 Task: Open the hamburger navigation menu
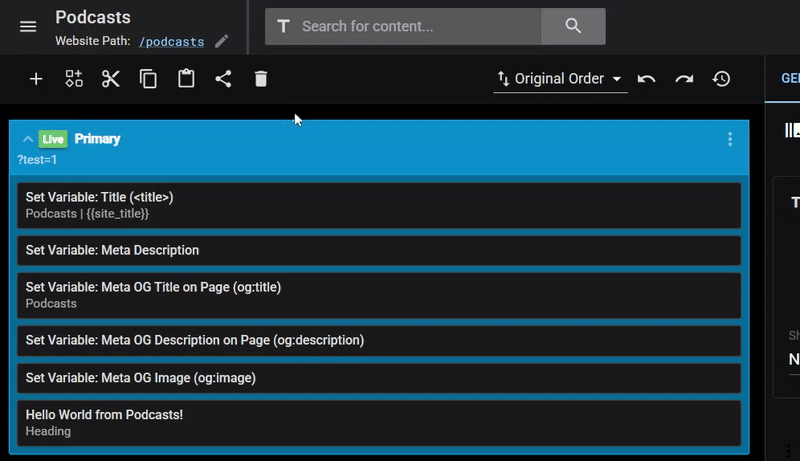tap(28, 26)
